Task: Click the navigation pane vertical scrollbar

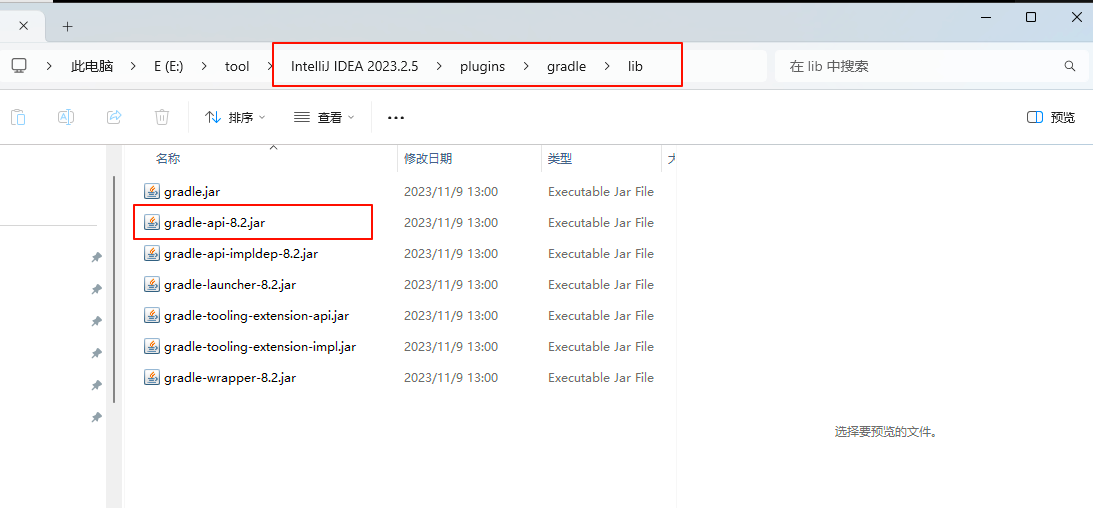Action: click(x=114, y=289)
